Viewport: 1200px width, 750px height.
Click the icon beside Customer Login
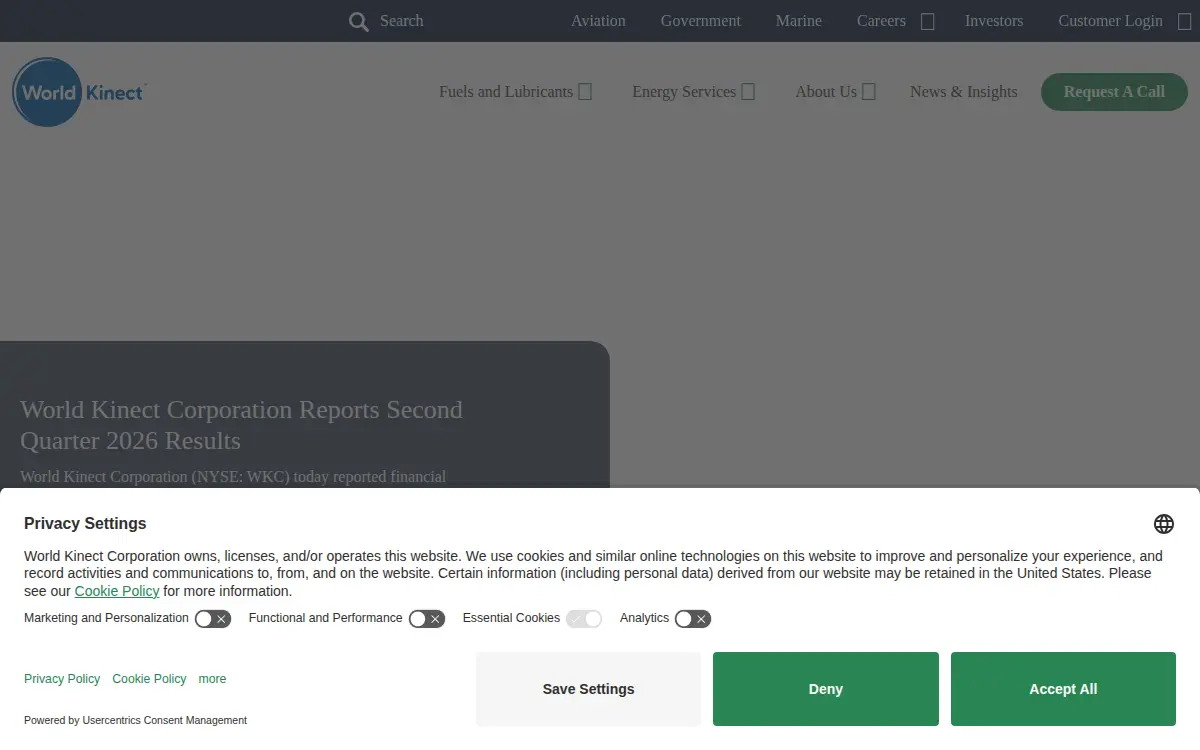tap(1185, 21)
